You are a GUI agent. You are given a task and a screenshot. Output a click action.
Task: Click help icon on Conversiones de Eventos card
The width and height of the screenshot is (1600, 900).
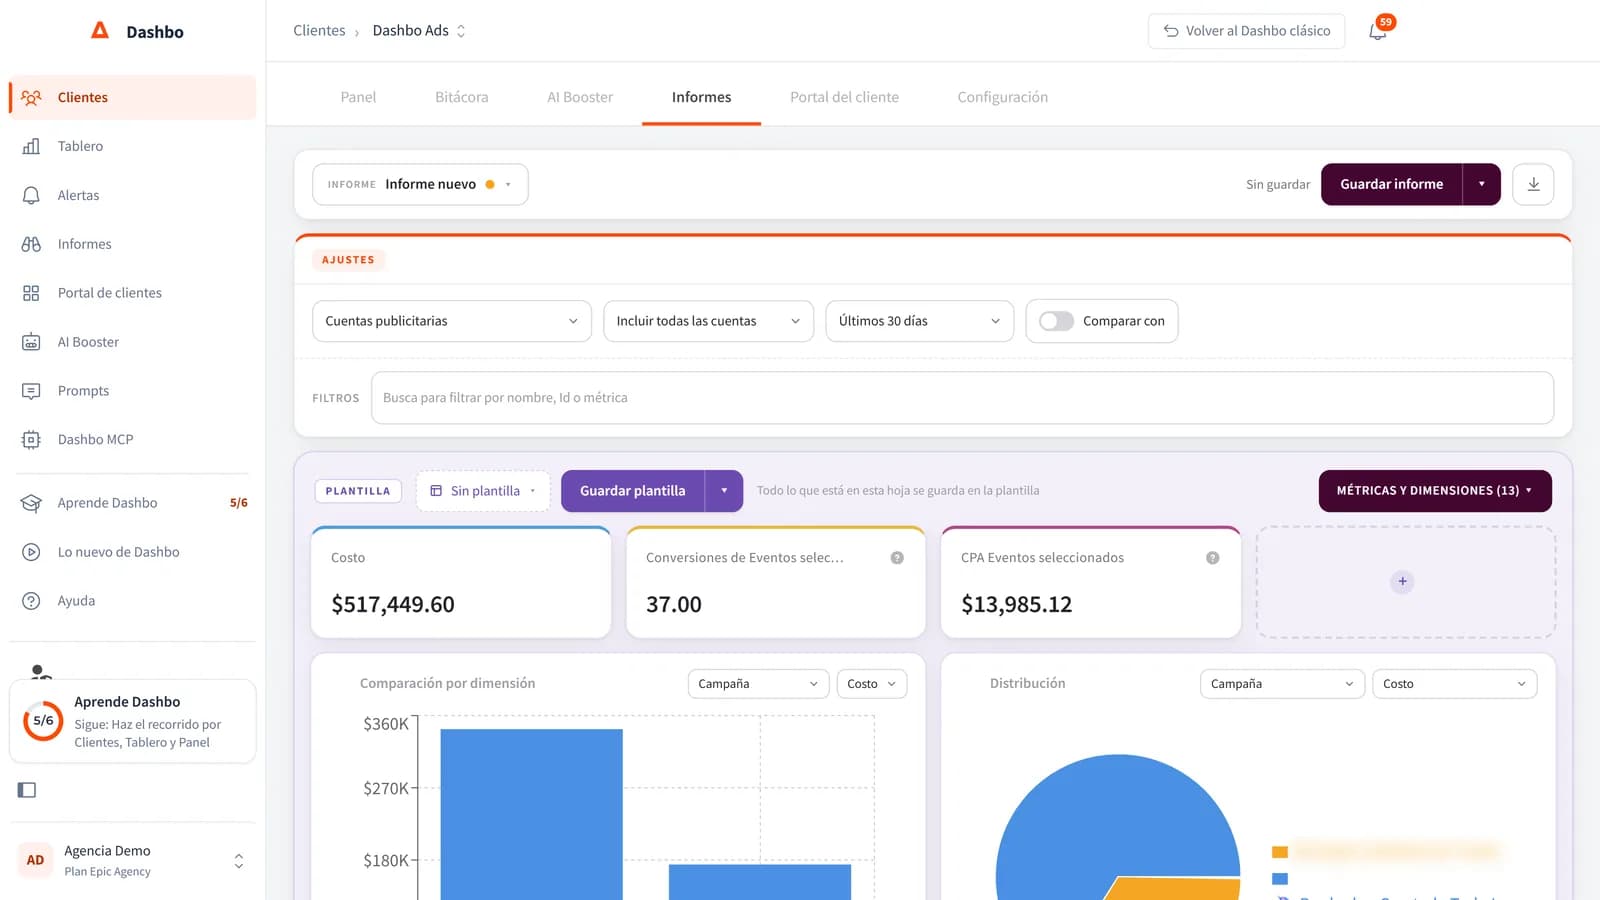click(x=897, y=558)
